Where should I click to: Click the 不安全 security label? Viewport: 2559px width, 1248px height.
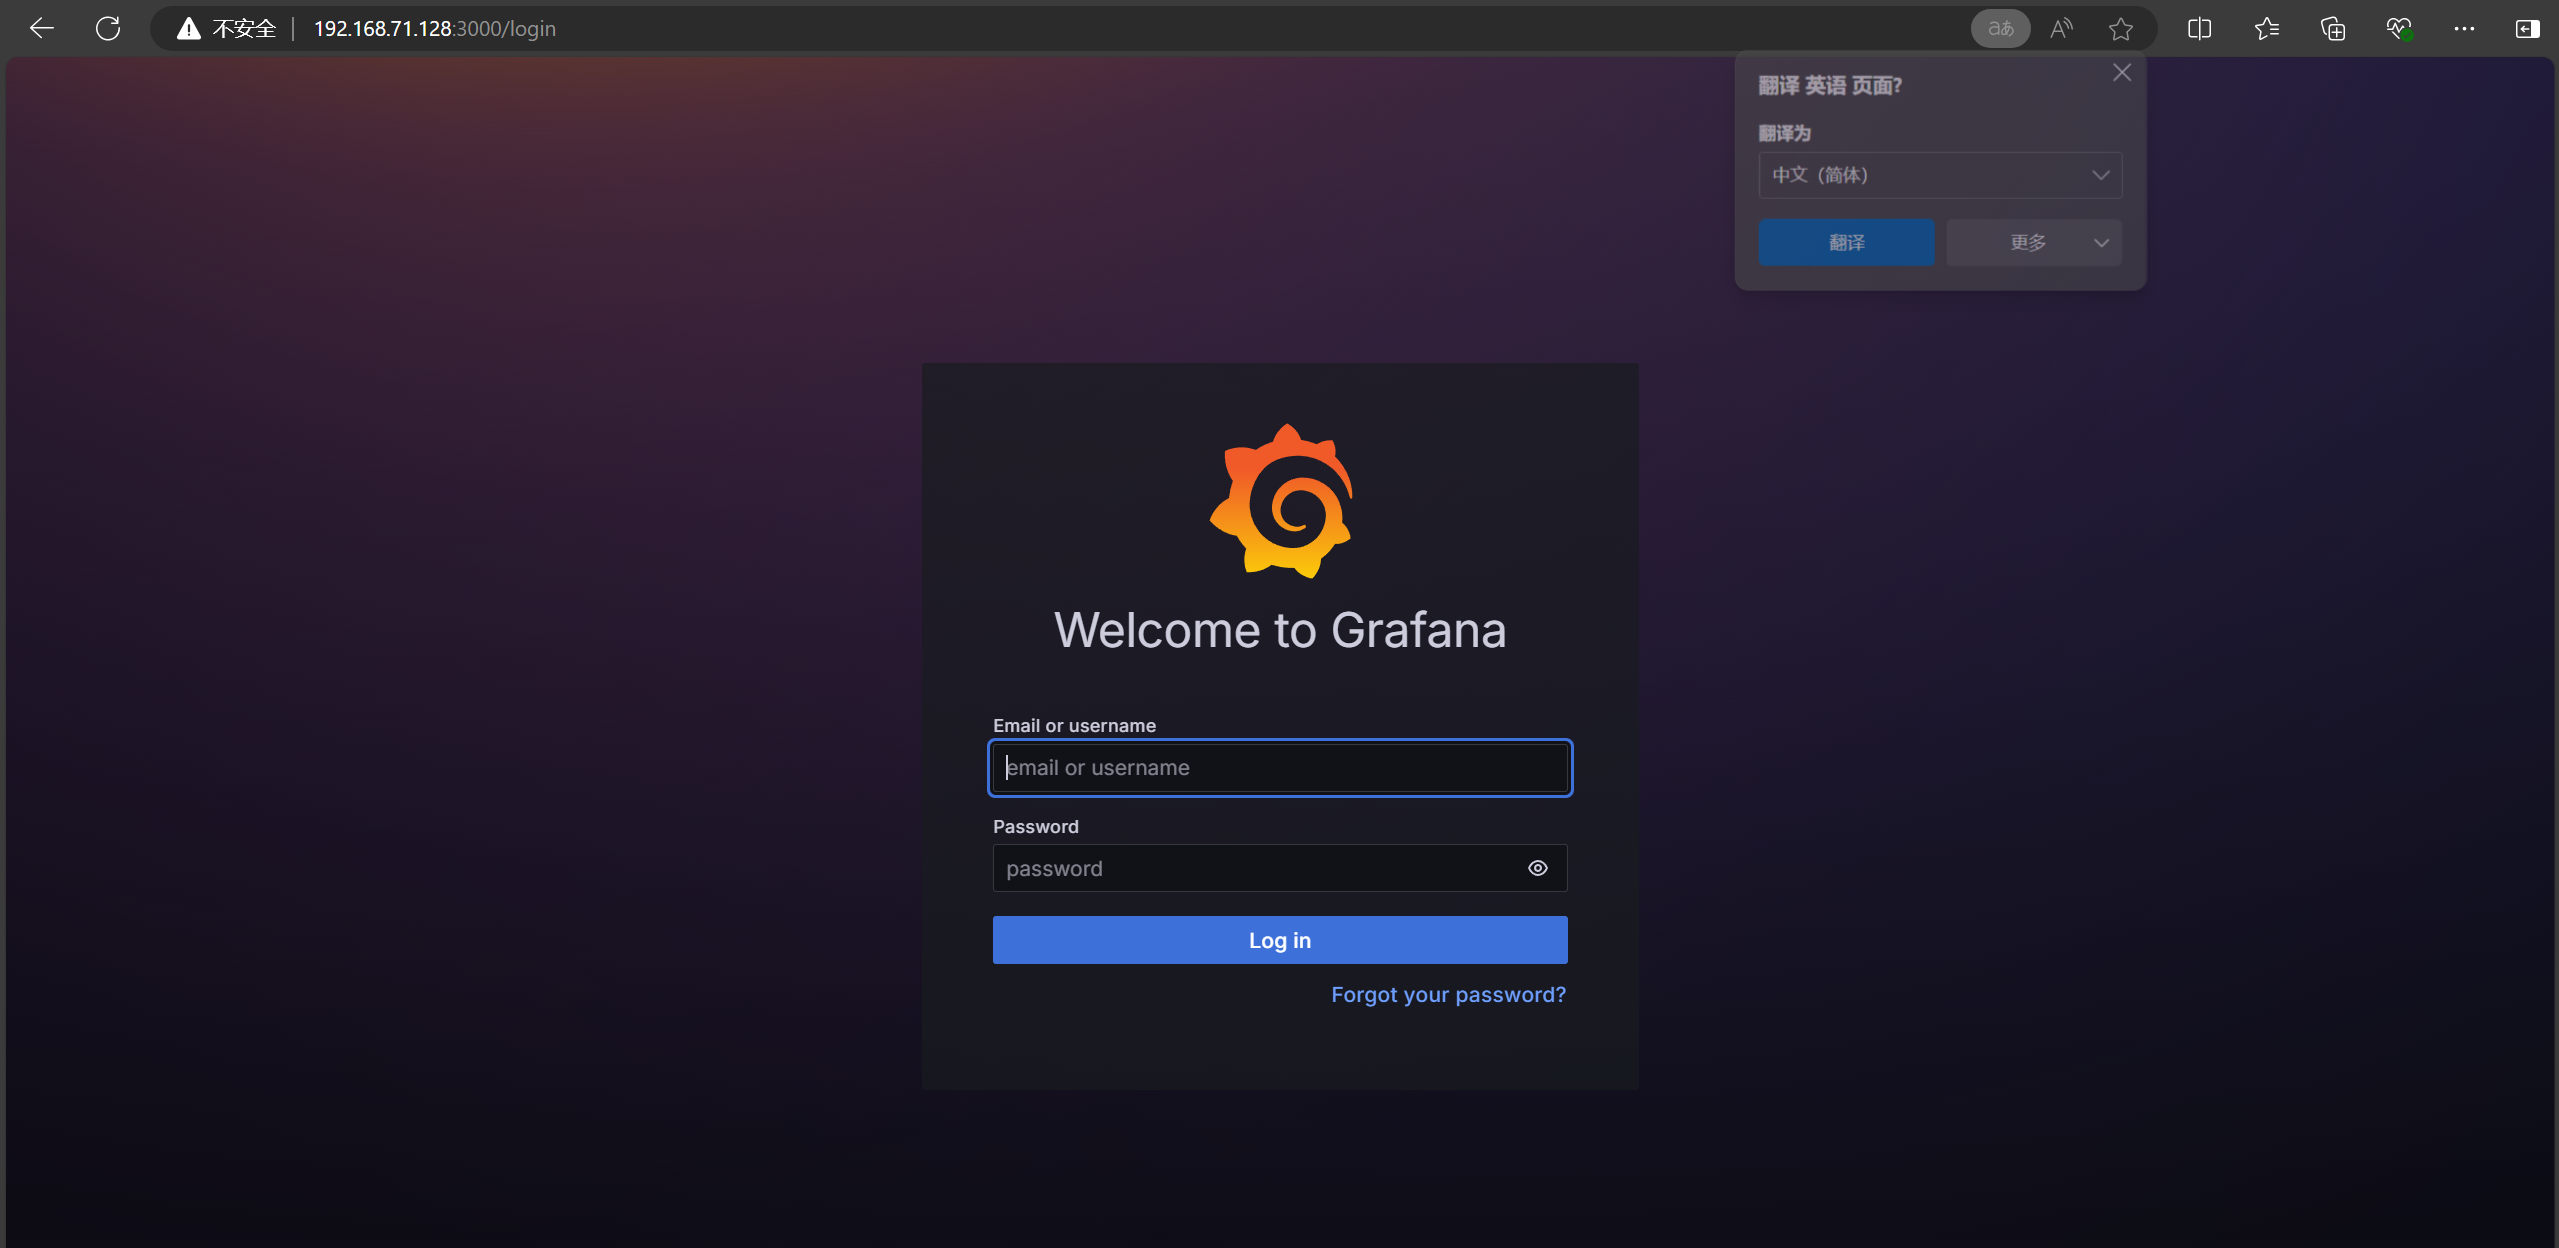[244, 29]
